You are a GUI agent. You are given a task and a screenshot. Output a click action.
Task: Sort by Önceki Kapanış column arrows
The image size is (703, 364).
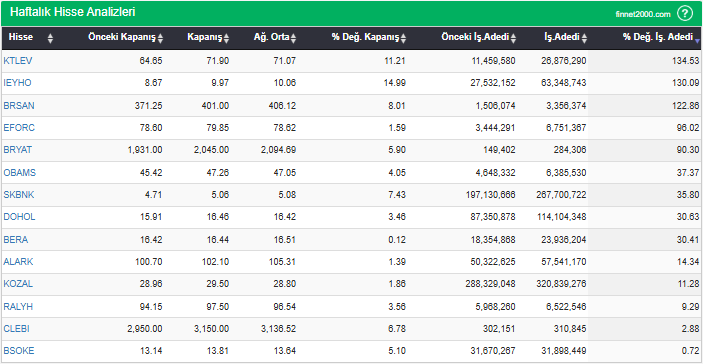coord(161,39)
